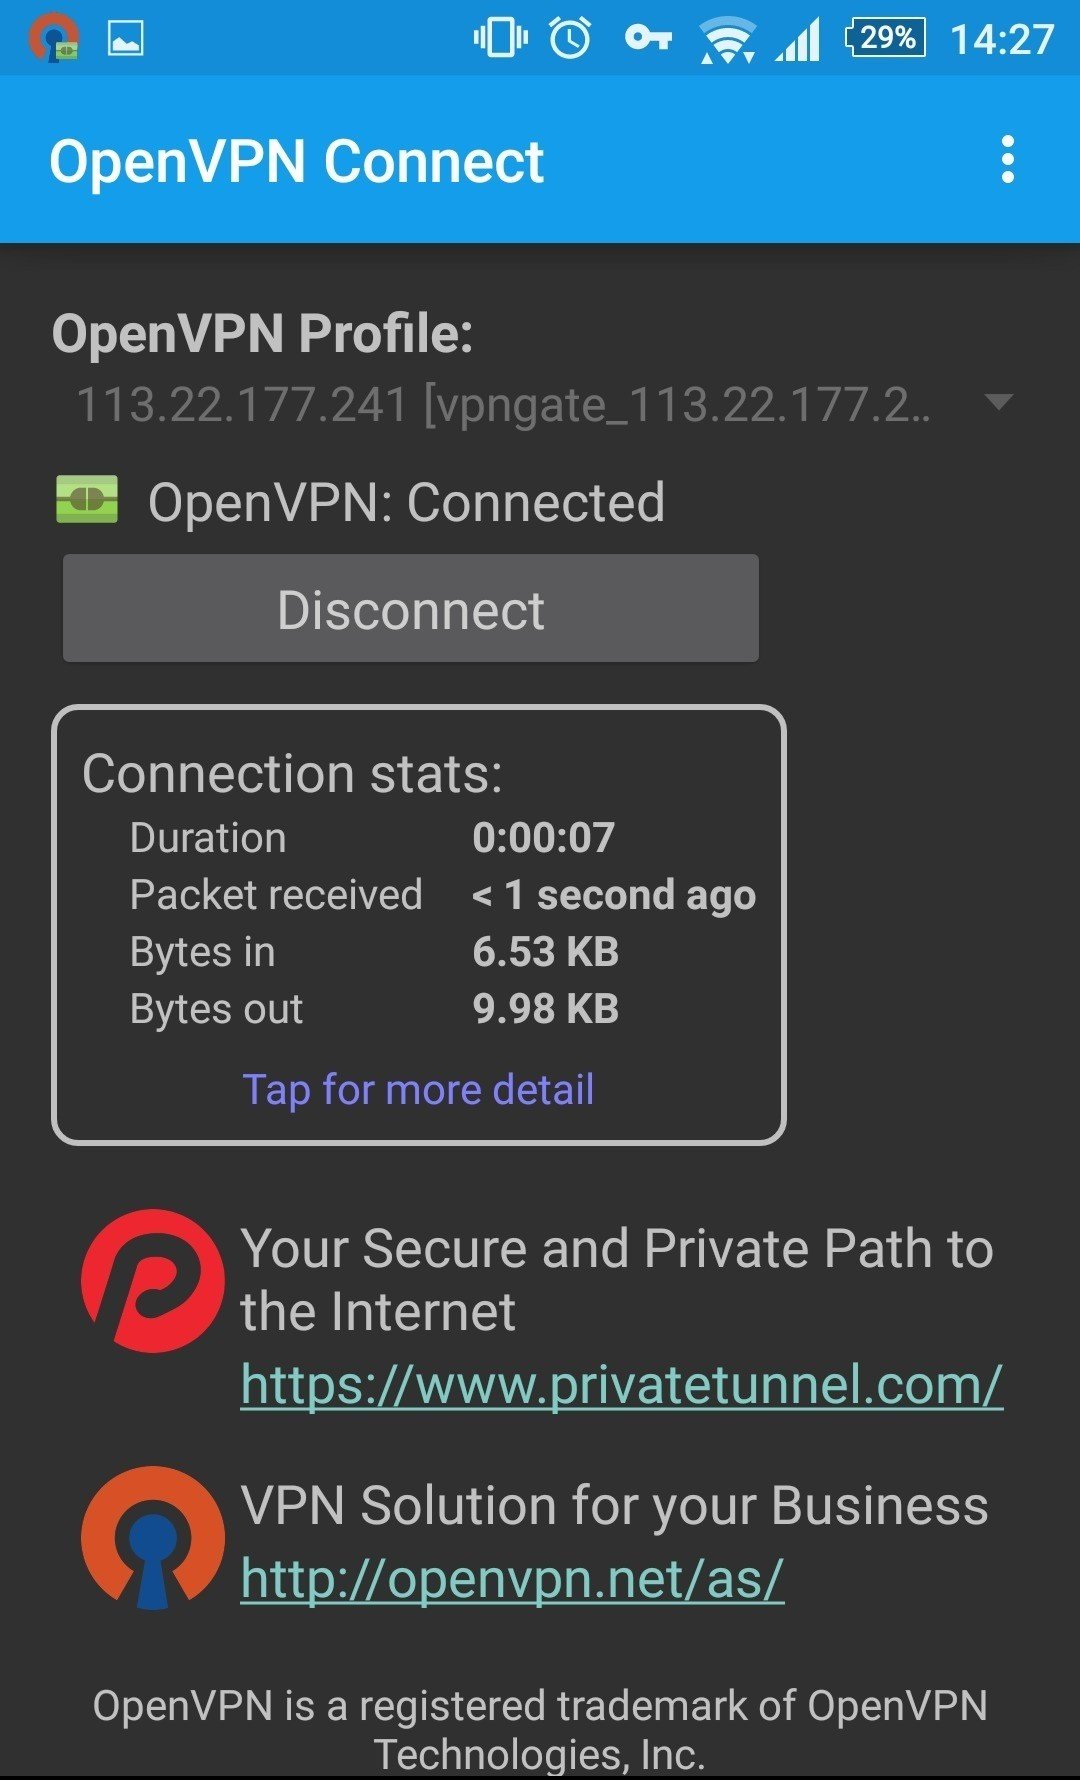Tap the battery 29% indicator
The image size is (1080, 1780).
pos(885,38)
